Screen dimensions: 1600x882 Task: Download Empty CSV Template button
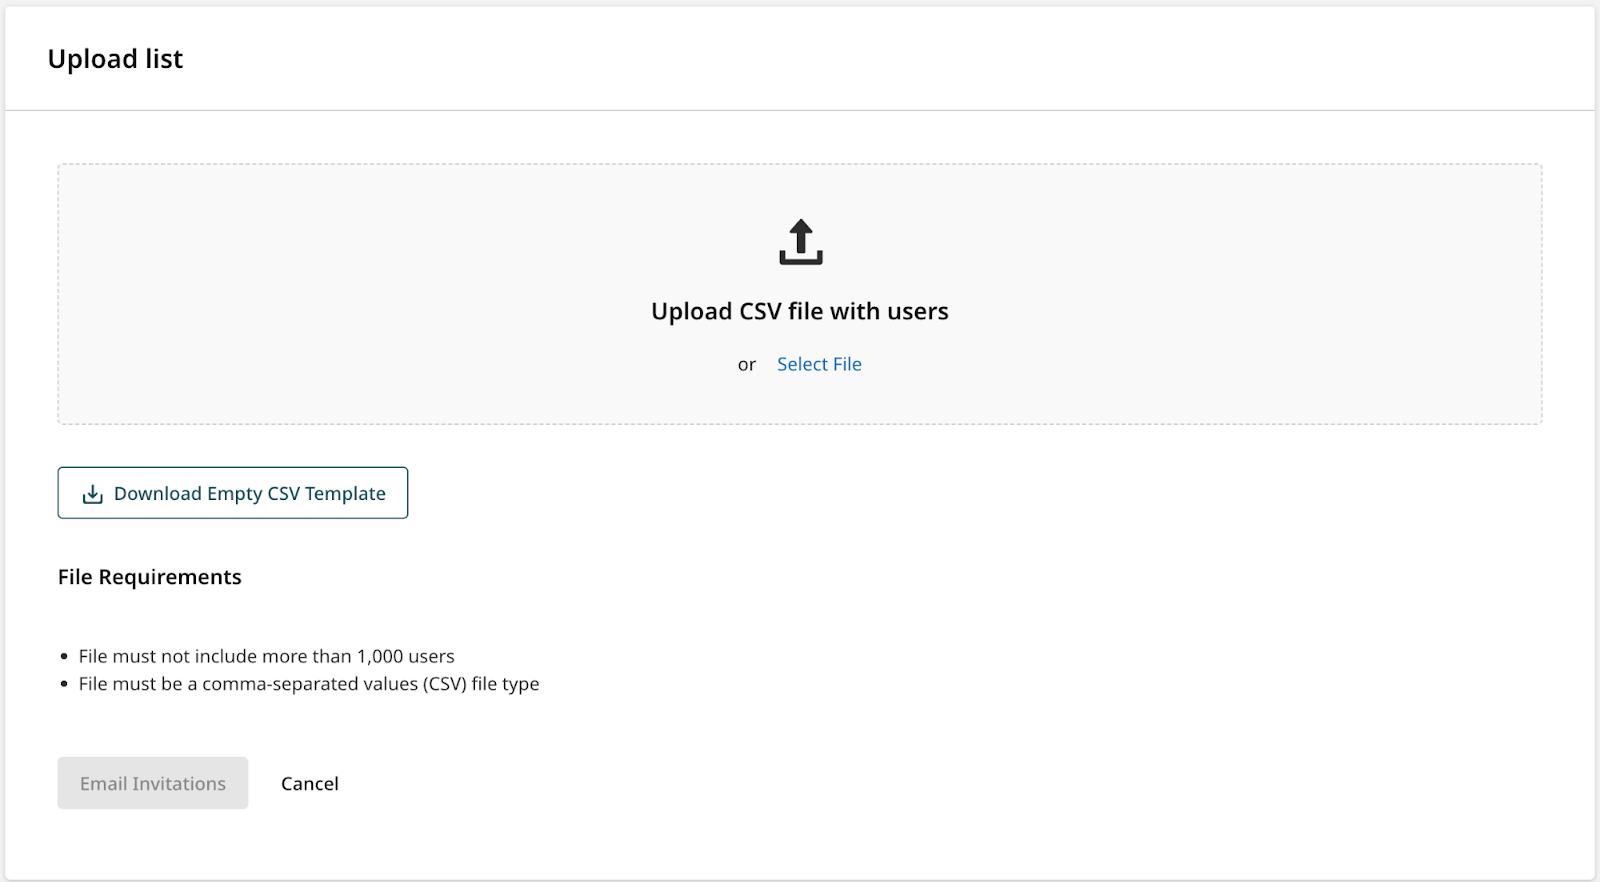[233, 493]
